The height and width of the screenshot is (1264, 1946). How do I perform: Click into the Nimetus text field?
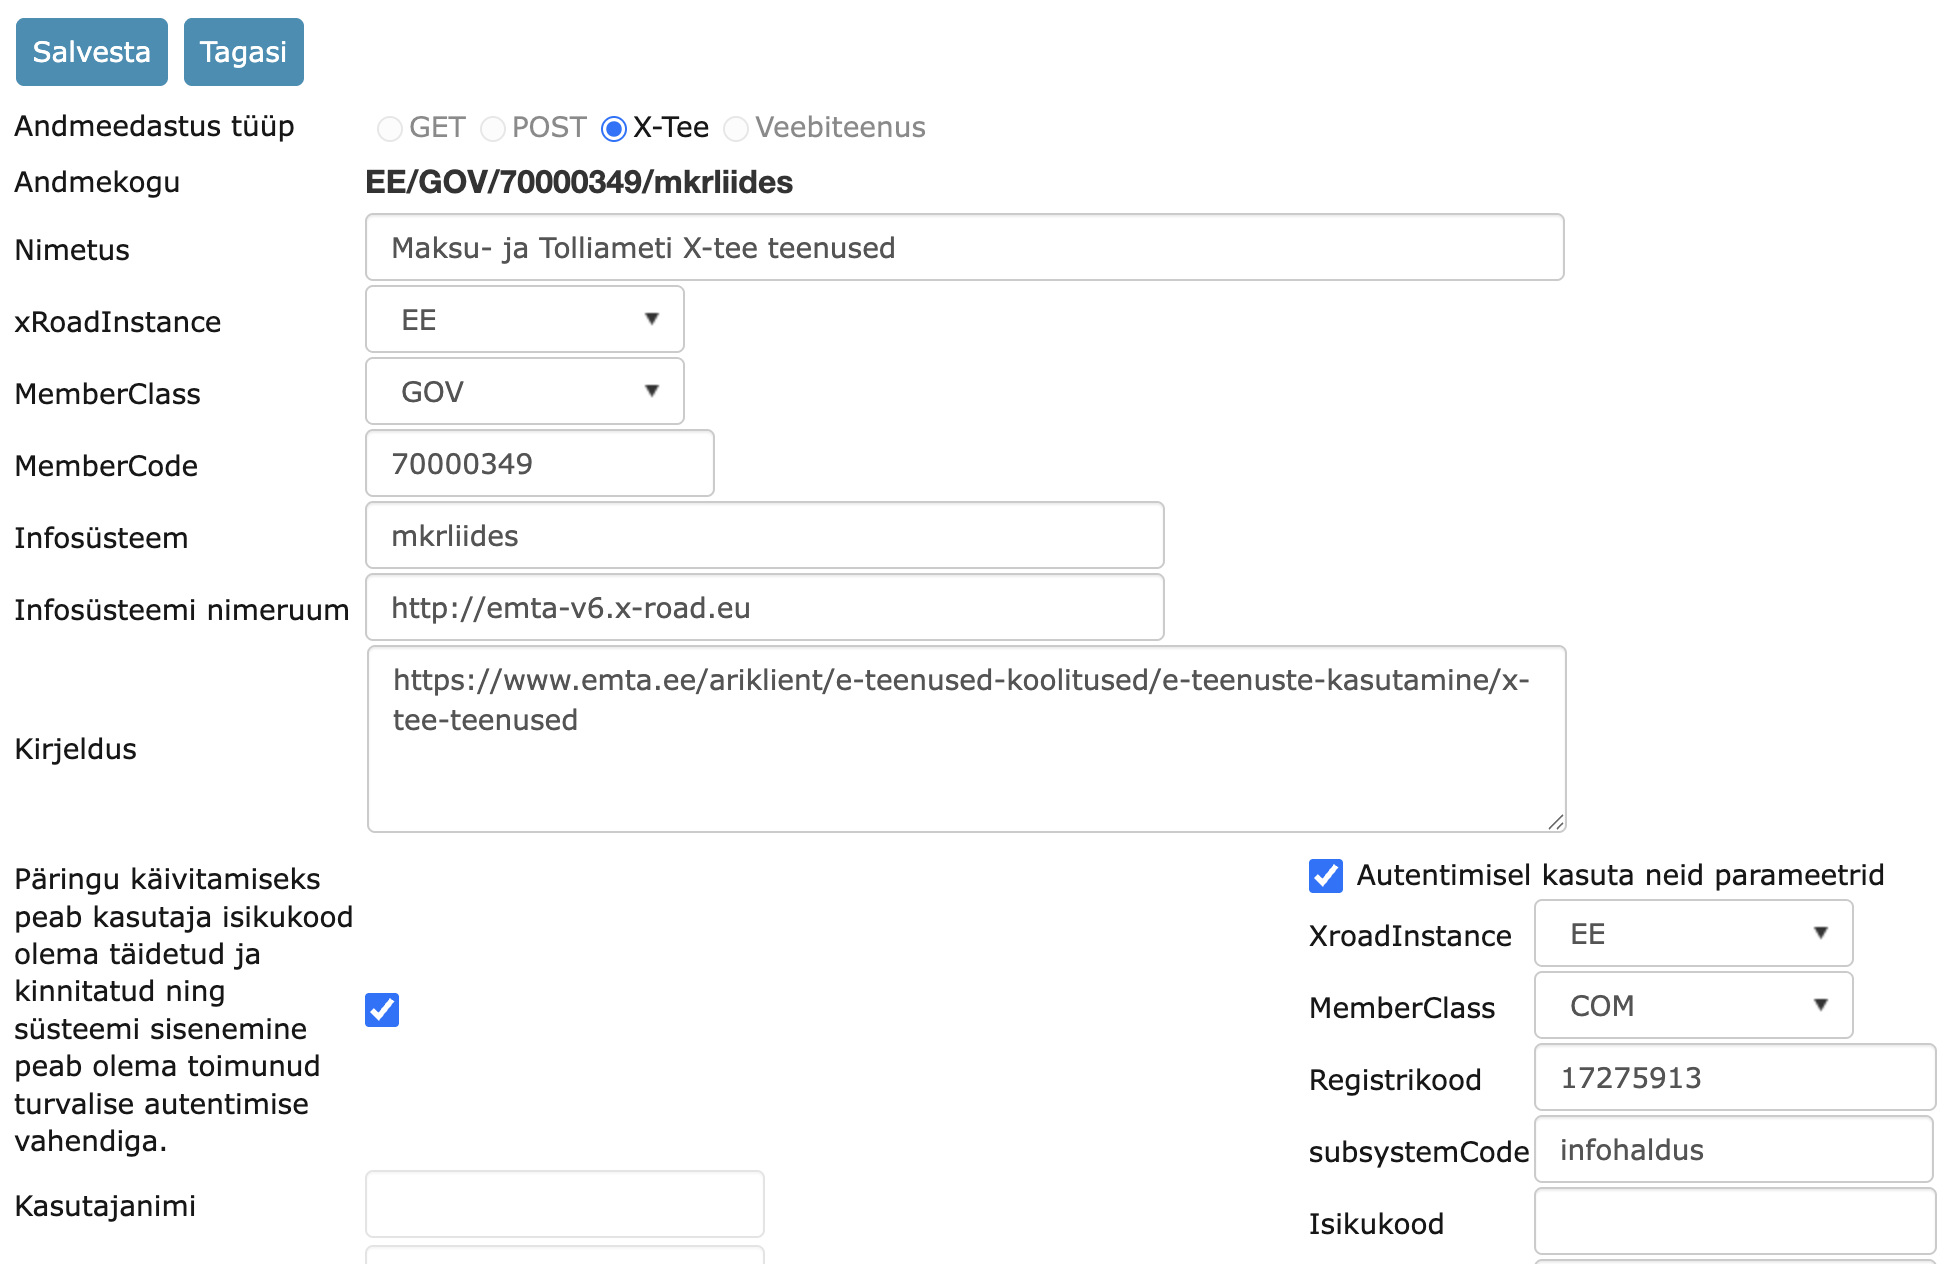[964, 248]
